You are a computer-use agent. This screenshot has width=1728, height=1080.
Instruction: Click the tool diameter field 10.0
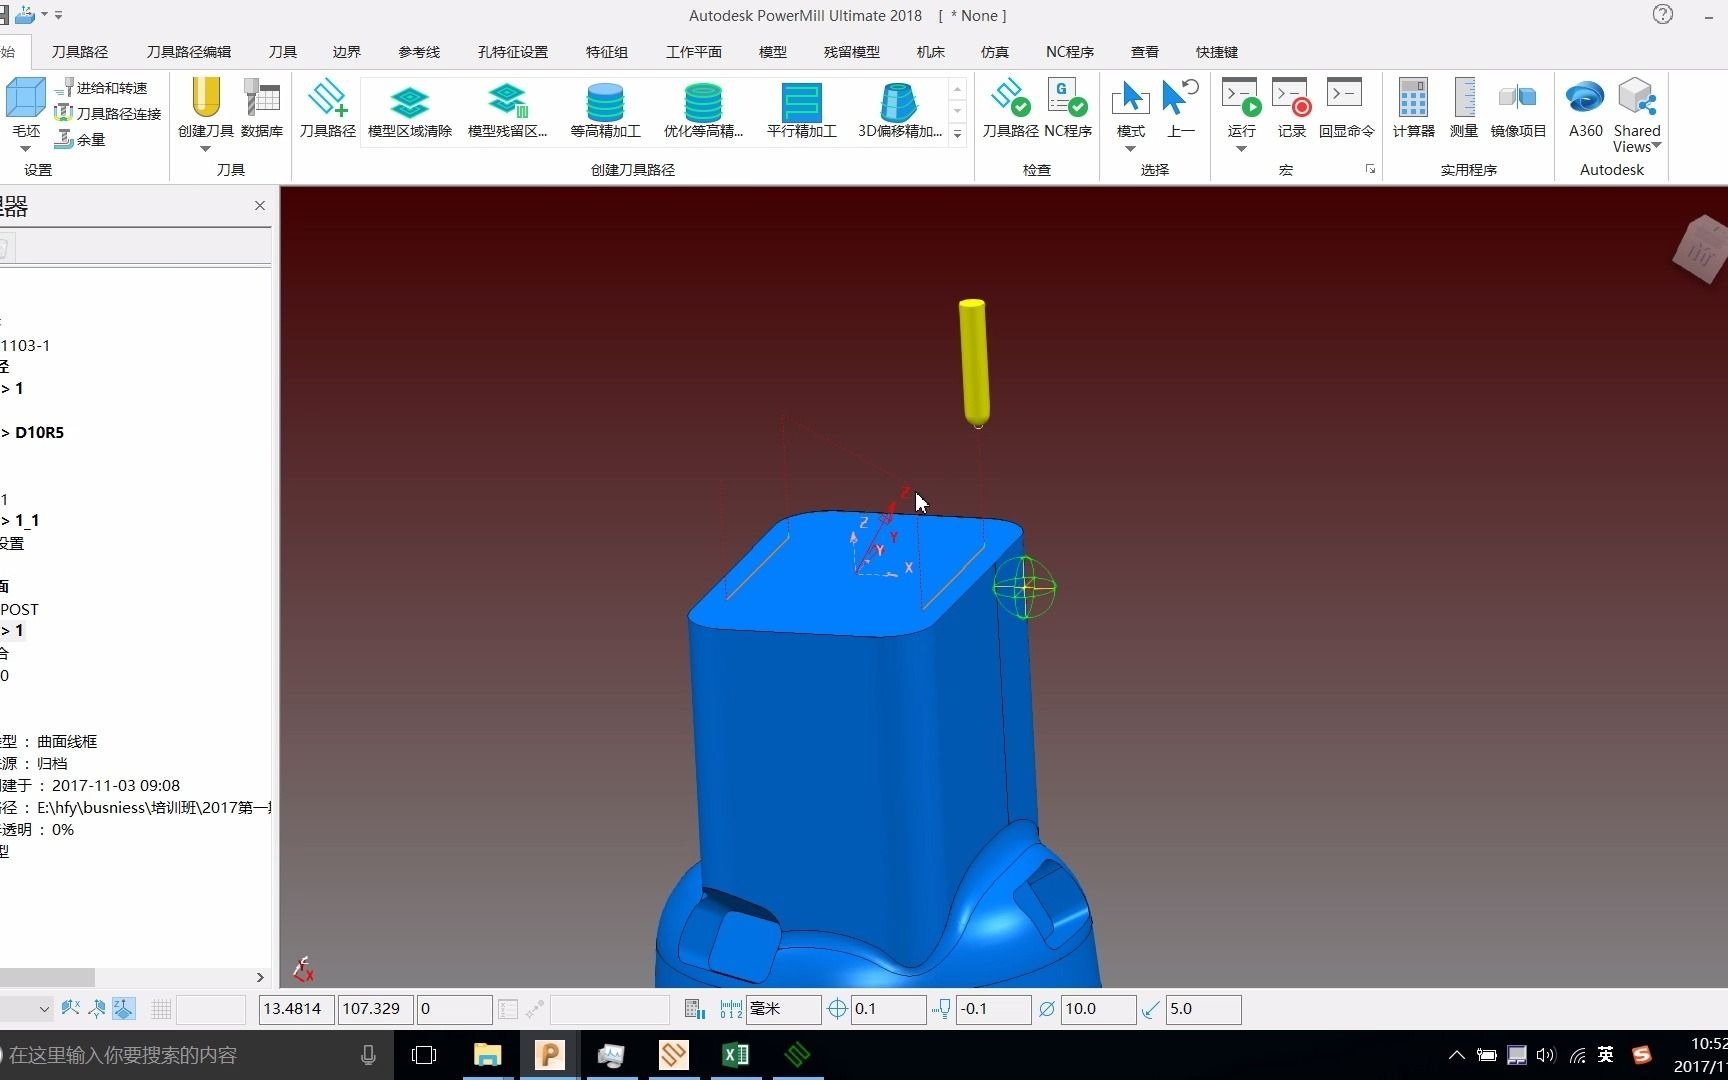[1098, 1009]
